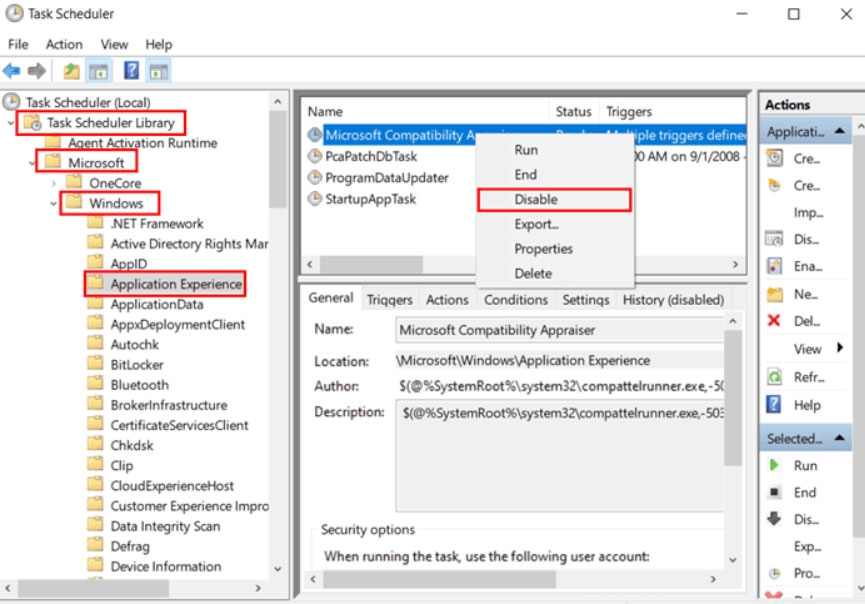Viewport: 865px width, 604px height.
Task: Open the Help menu in the menu bar
Action: (x=159, y=44)
